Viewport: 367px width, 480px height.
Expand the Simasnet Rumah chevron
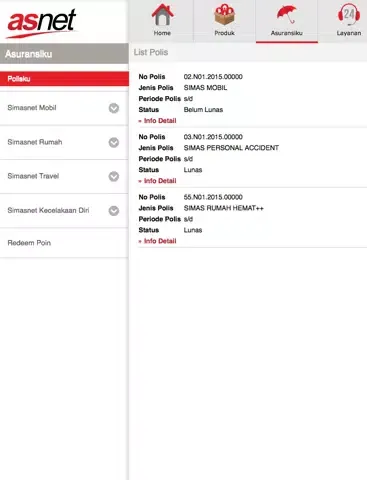click(114, 142)
